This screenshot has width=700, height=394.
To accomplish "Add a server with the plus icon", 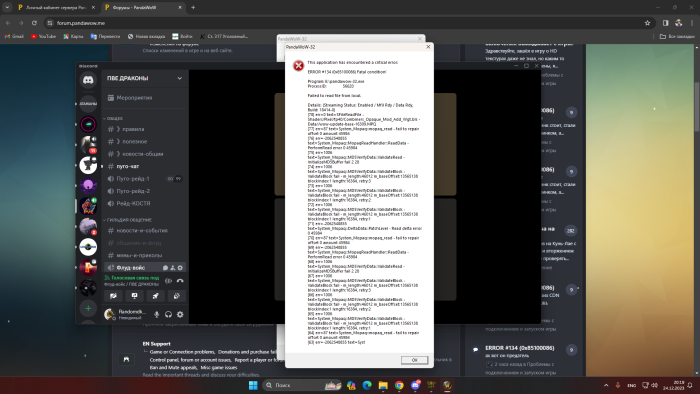I will (x=88, y=308).
